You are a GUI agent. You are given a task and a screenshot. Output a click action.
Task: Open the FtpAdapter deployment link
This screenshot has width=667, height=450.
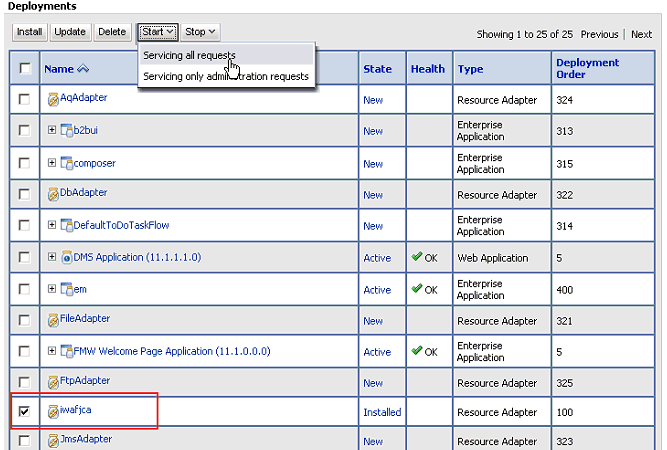tap(85, 380)
